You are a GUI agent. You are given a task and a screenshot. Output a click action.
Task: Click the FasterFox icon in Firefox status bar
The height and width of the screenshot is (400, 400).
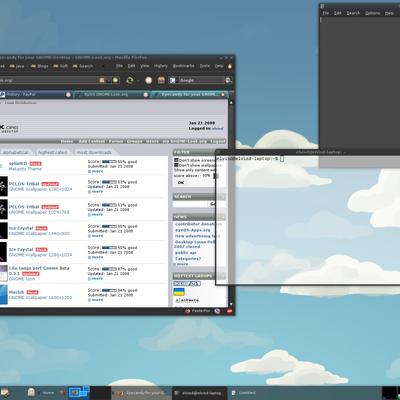pyautogui.click(x=187, y=311)
